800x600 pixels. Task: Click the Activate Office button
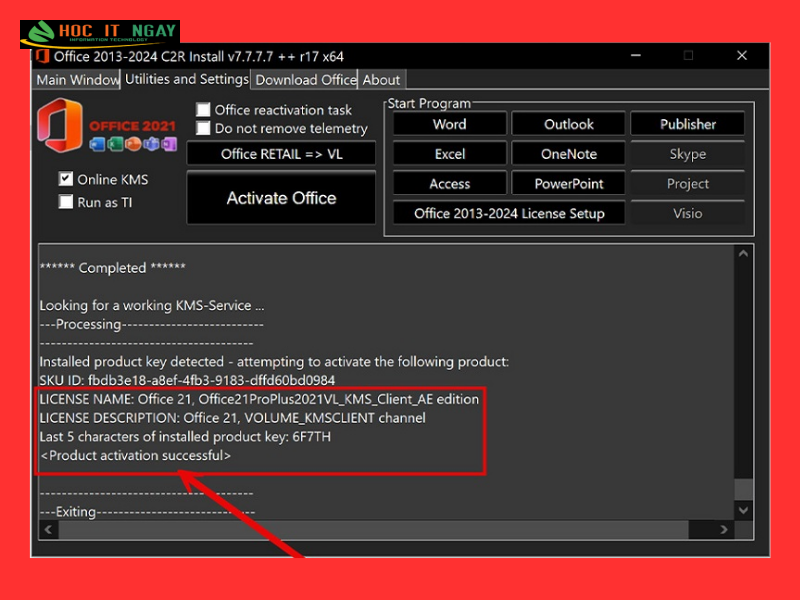tap(281, 198)
